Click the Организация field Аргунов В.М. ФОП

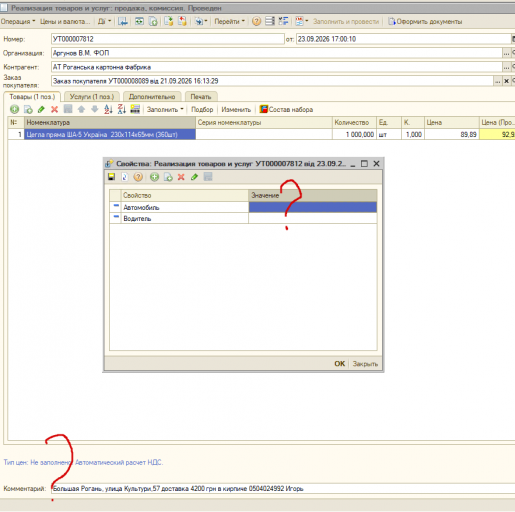tap(277, 53)
